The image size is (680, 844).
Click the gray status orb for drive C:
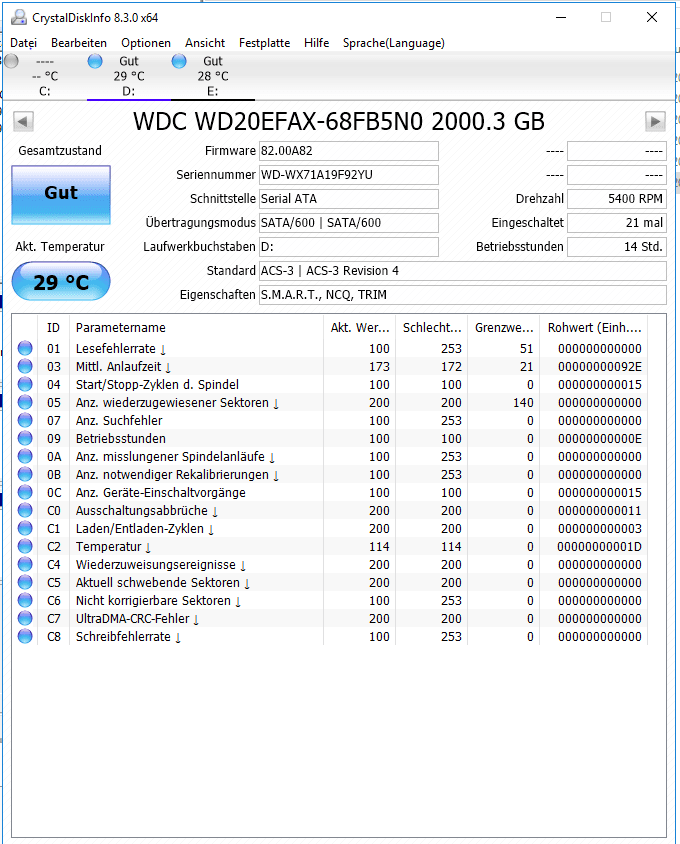tap(11, 61)
